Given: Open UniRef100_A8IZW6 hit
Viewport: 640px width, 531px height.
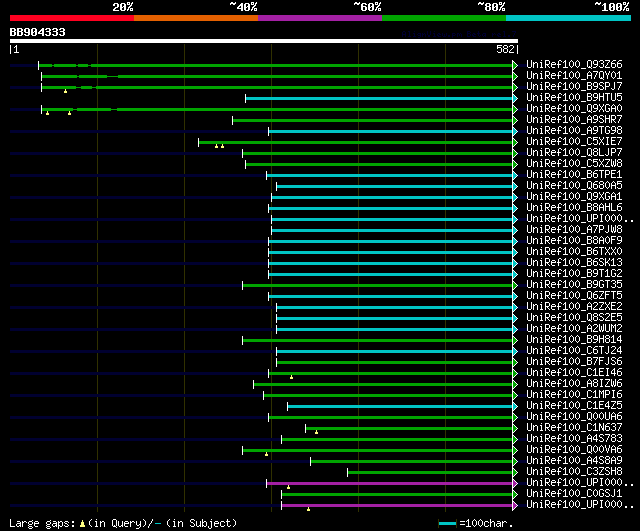Looking at the screenshot, I should 574,384.
